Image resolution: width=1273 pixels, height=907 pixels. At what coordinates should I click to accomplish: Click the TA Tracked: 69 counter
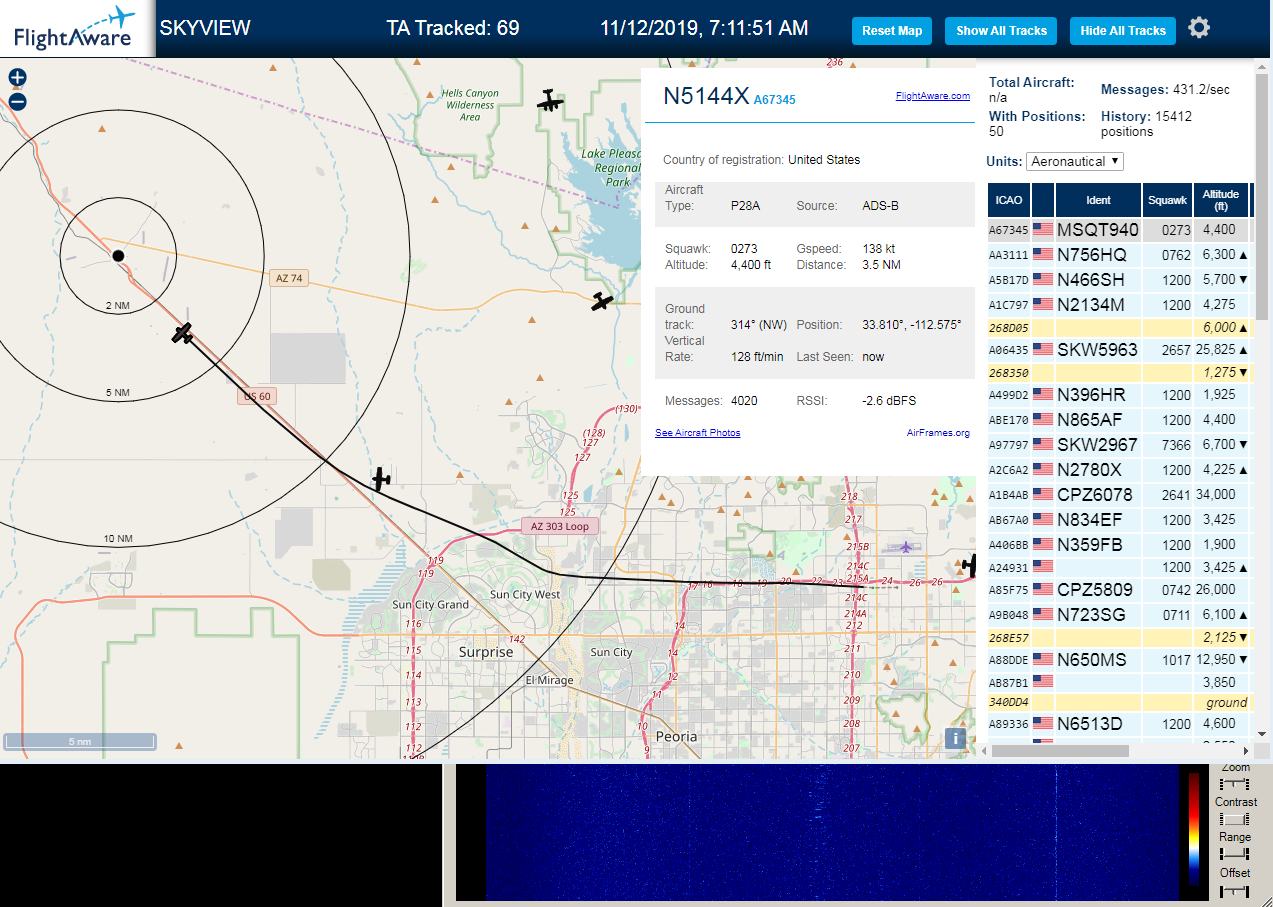coord(453,28)
